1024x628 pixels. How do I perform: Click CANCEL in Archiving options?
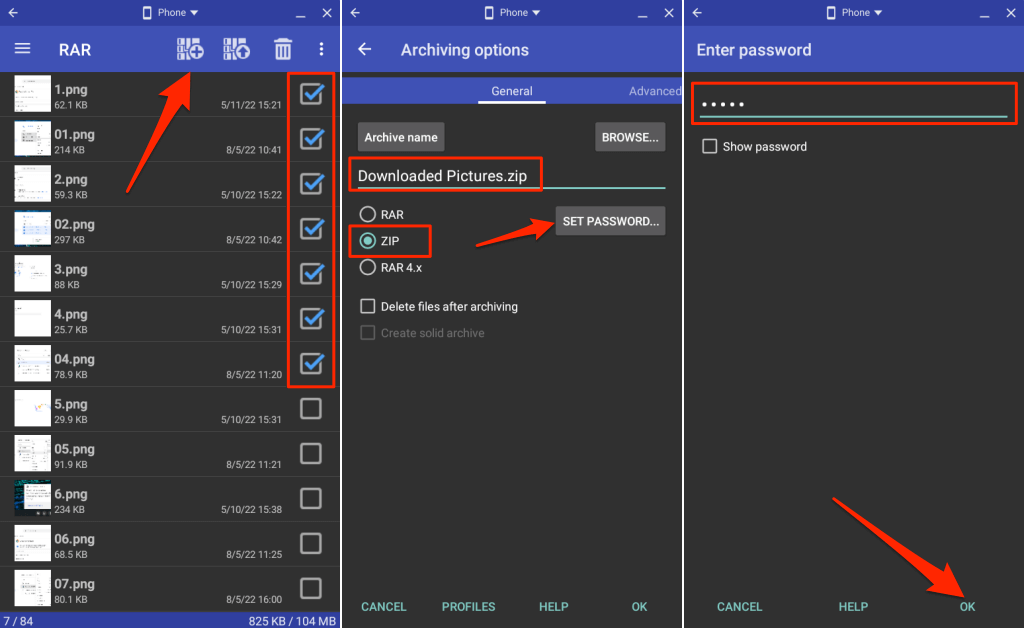tap(384, 606)
